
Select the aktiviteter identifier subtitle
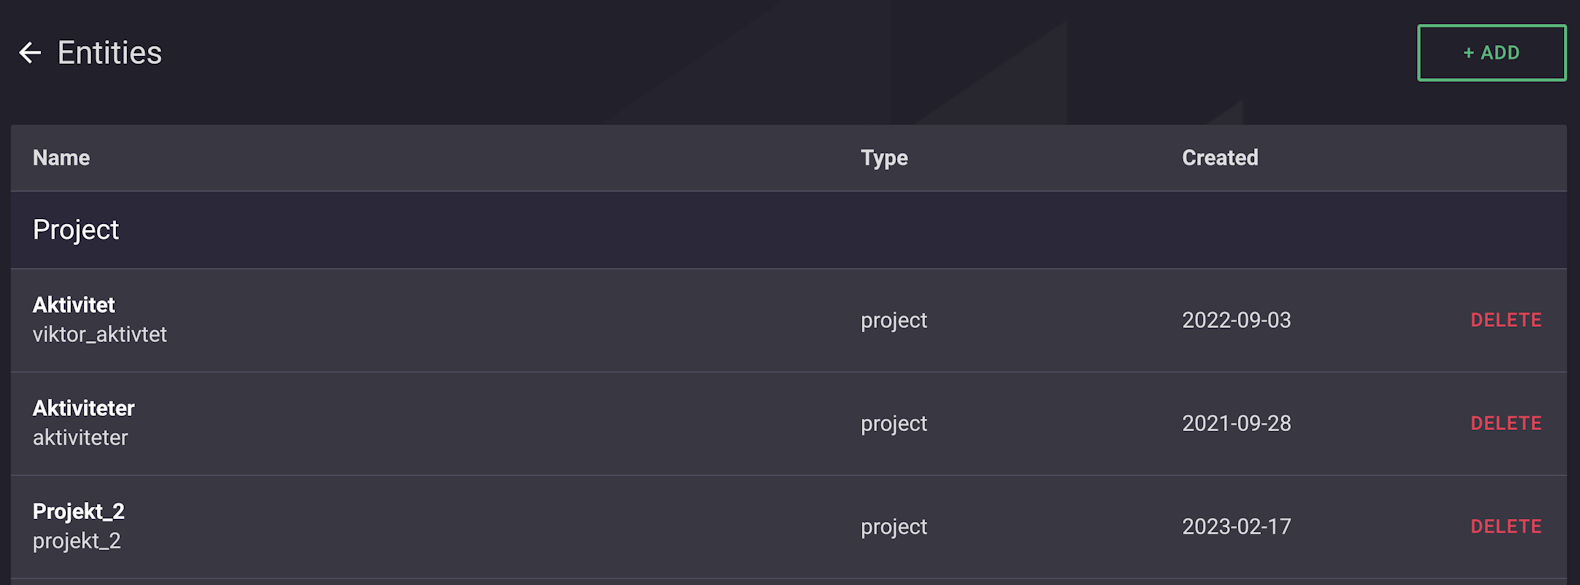point(80,438)
